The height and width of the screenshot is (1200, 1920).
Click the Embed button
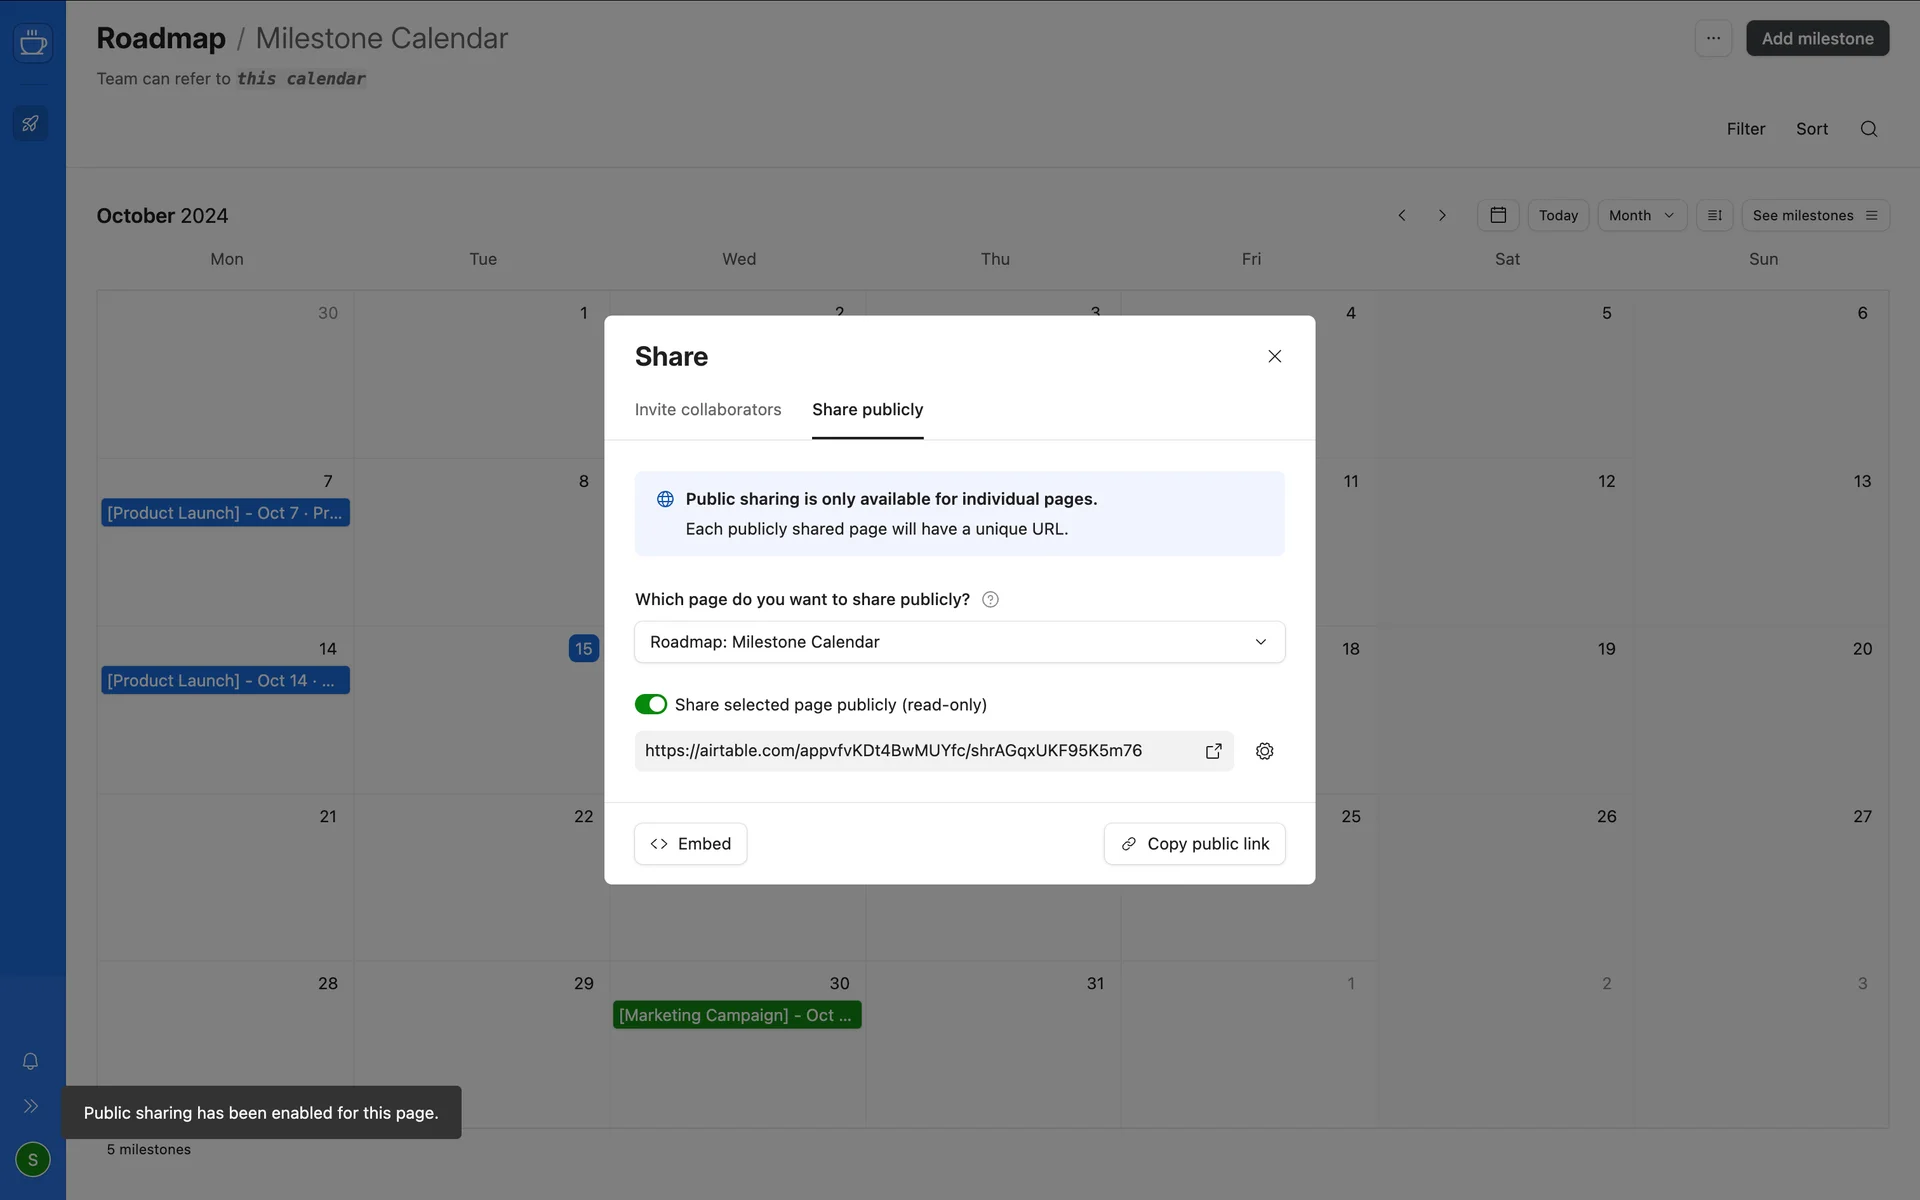point(690,844)
